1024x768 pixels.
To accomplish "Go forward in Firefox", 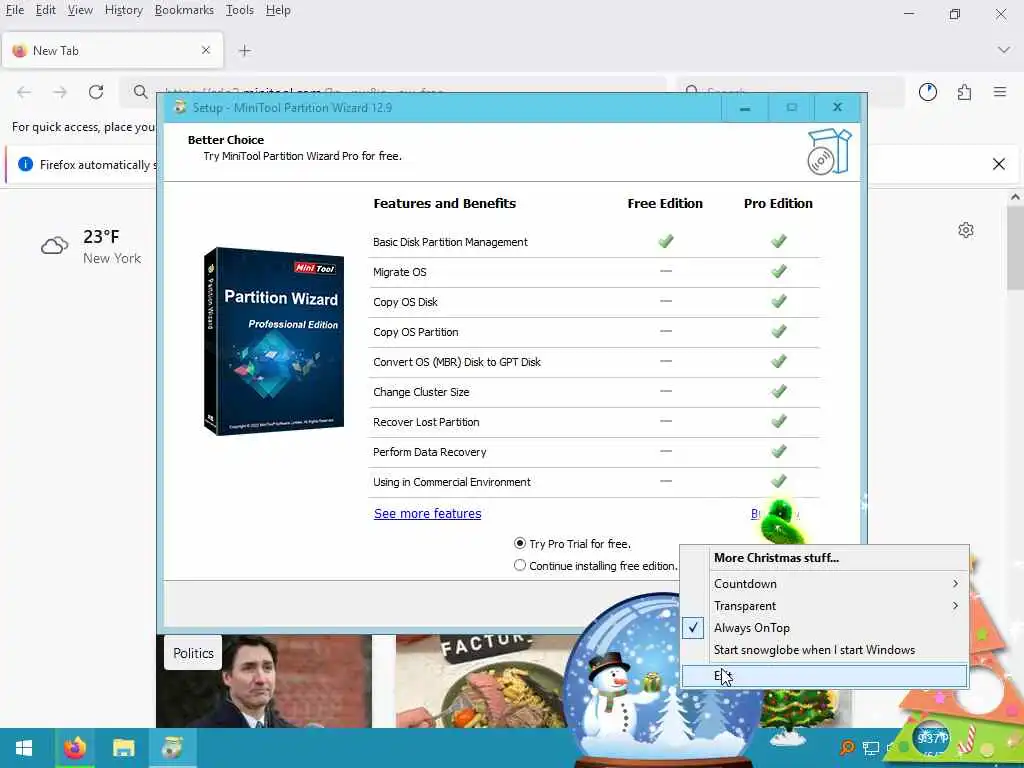I will coord(60,92).
